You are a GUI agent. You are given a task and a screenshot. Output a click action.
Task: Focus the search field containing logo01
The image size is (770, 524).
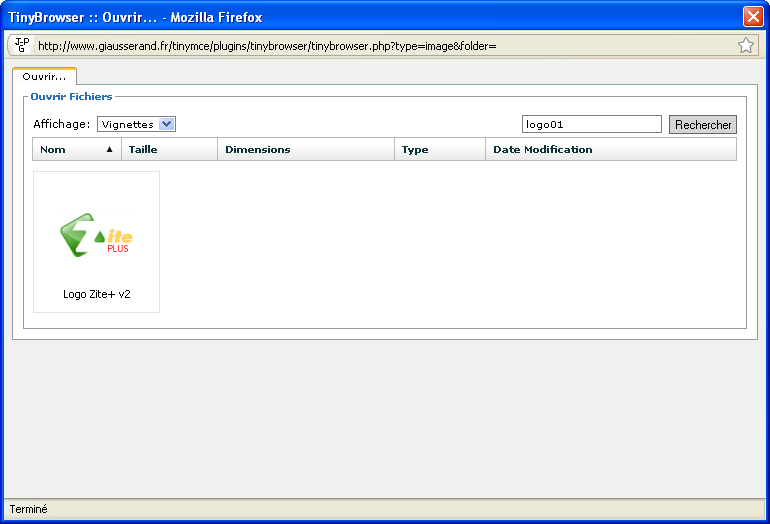(x=591, y=125)
